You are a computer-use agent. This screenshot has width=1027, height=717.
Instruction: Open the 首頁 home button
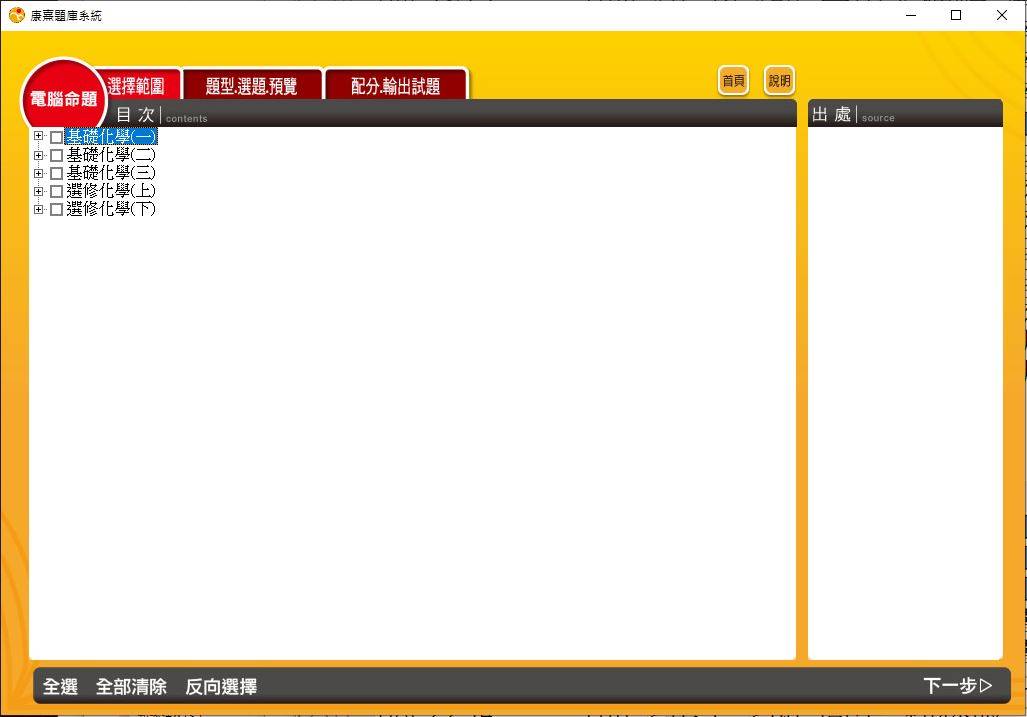(733, 81)
